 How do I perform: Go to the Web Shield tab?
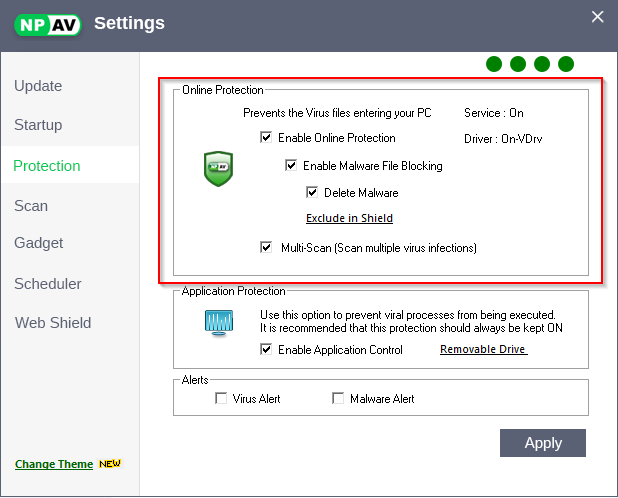(x=53, y=323)
